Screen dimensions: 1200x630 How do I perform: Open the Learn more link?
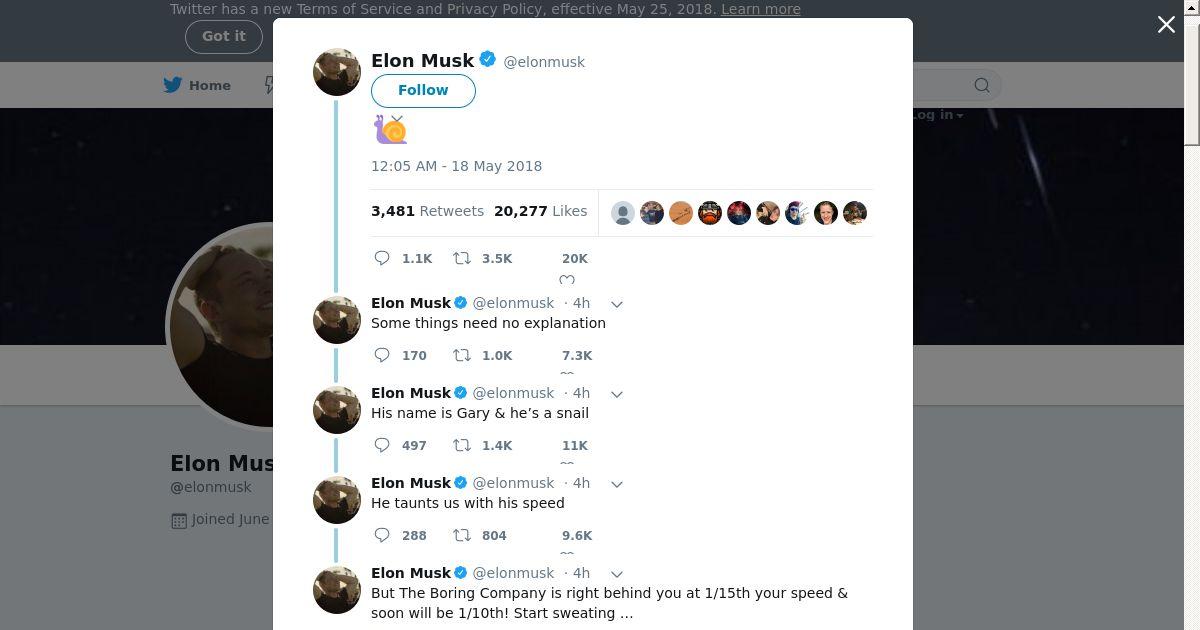coord(760,9)
